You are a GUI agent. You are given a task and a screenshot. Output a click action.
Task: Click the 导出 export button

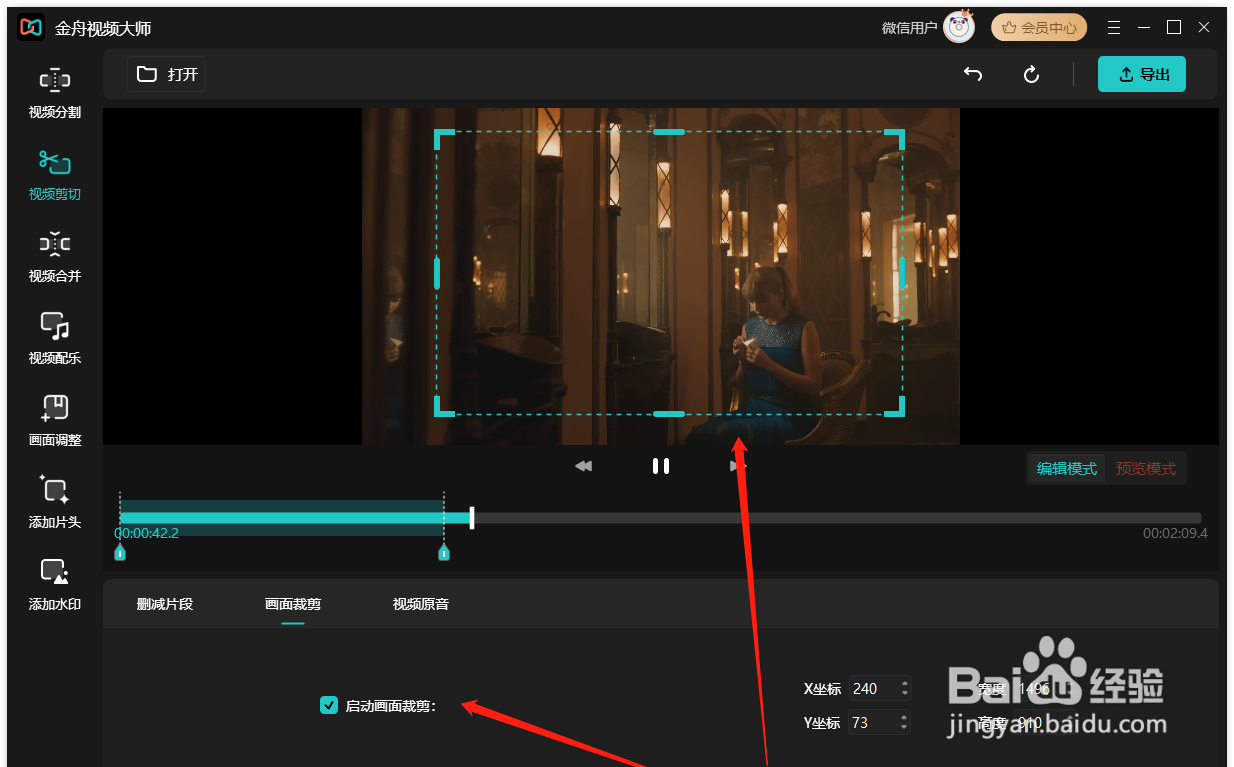click(1142, 74)
